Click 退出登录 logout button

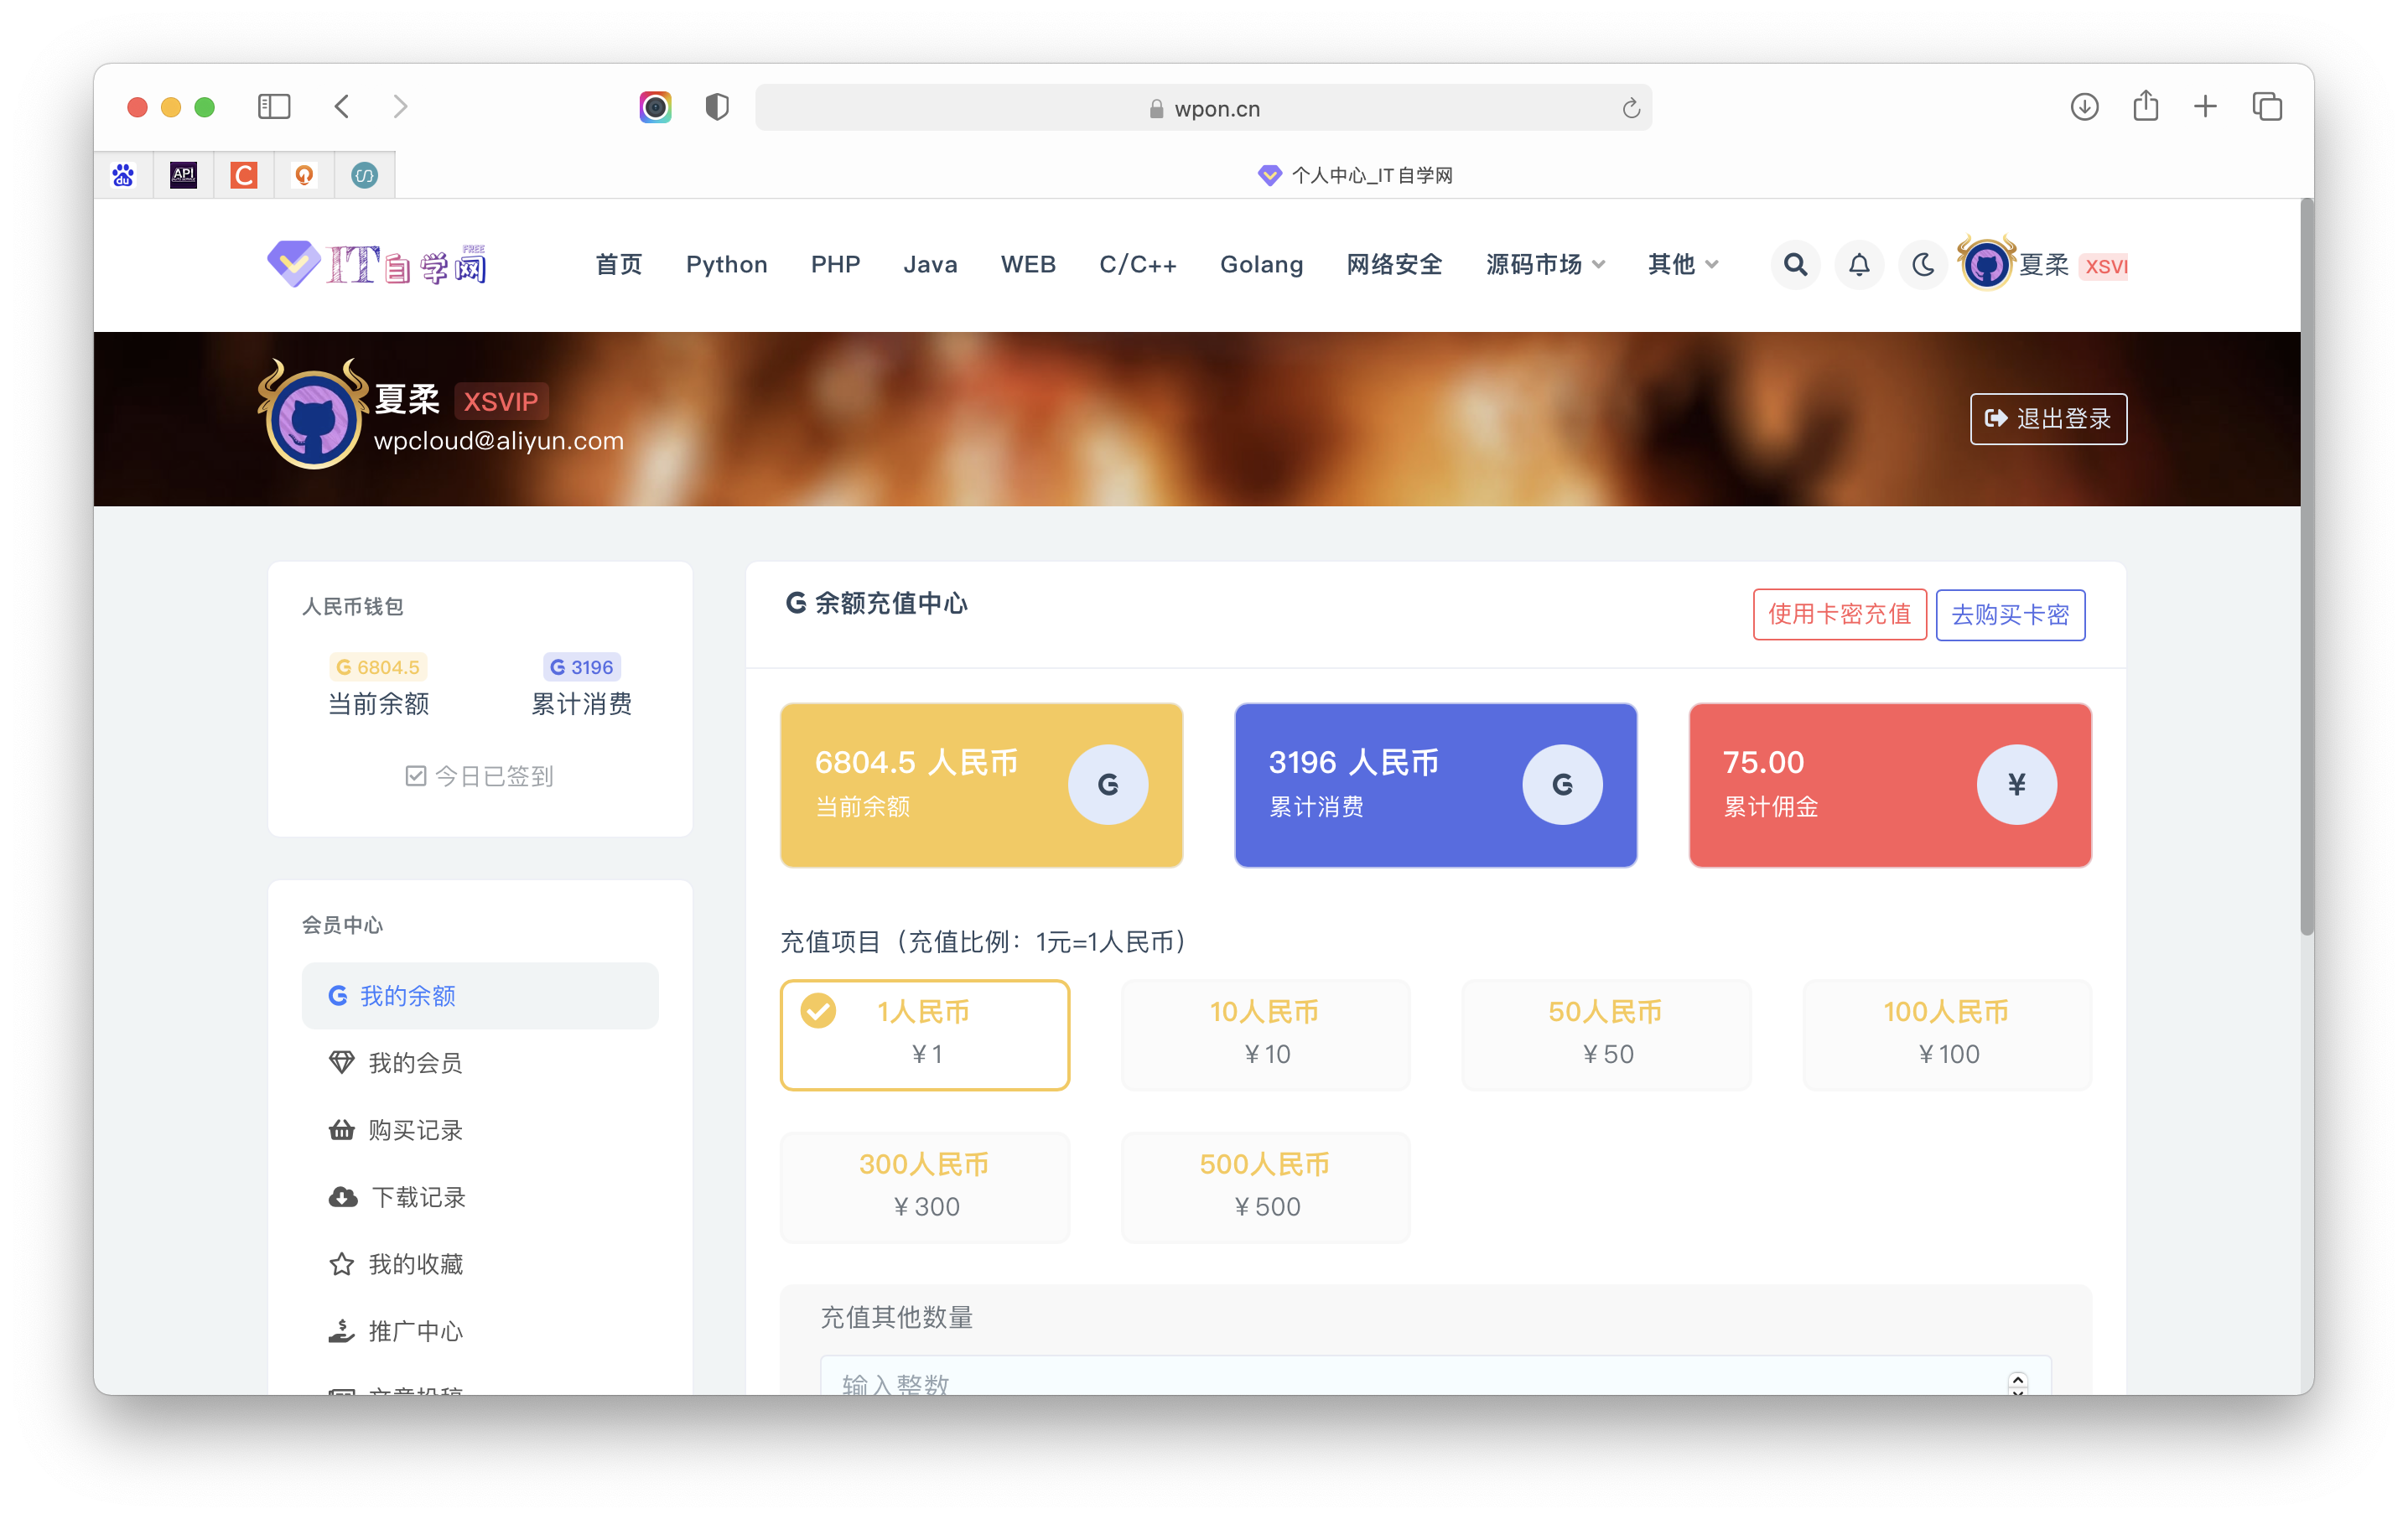pyautogui.click(x=2048, y=419)
